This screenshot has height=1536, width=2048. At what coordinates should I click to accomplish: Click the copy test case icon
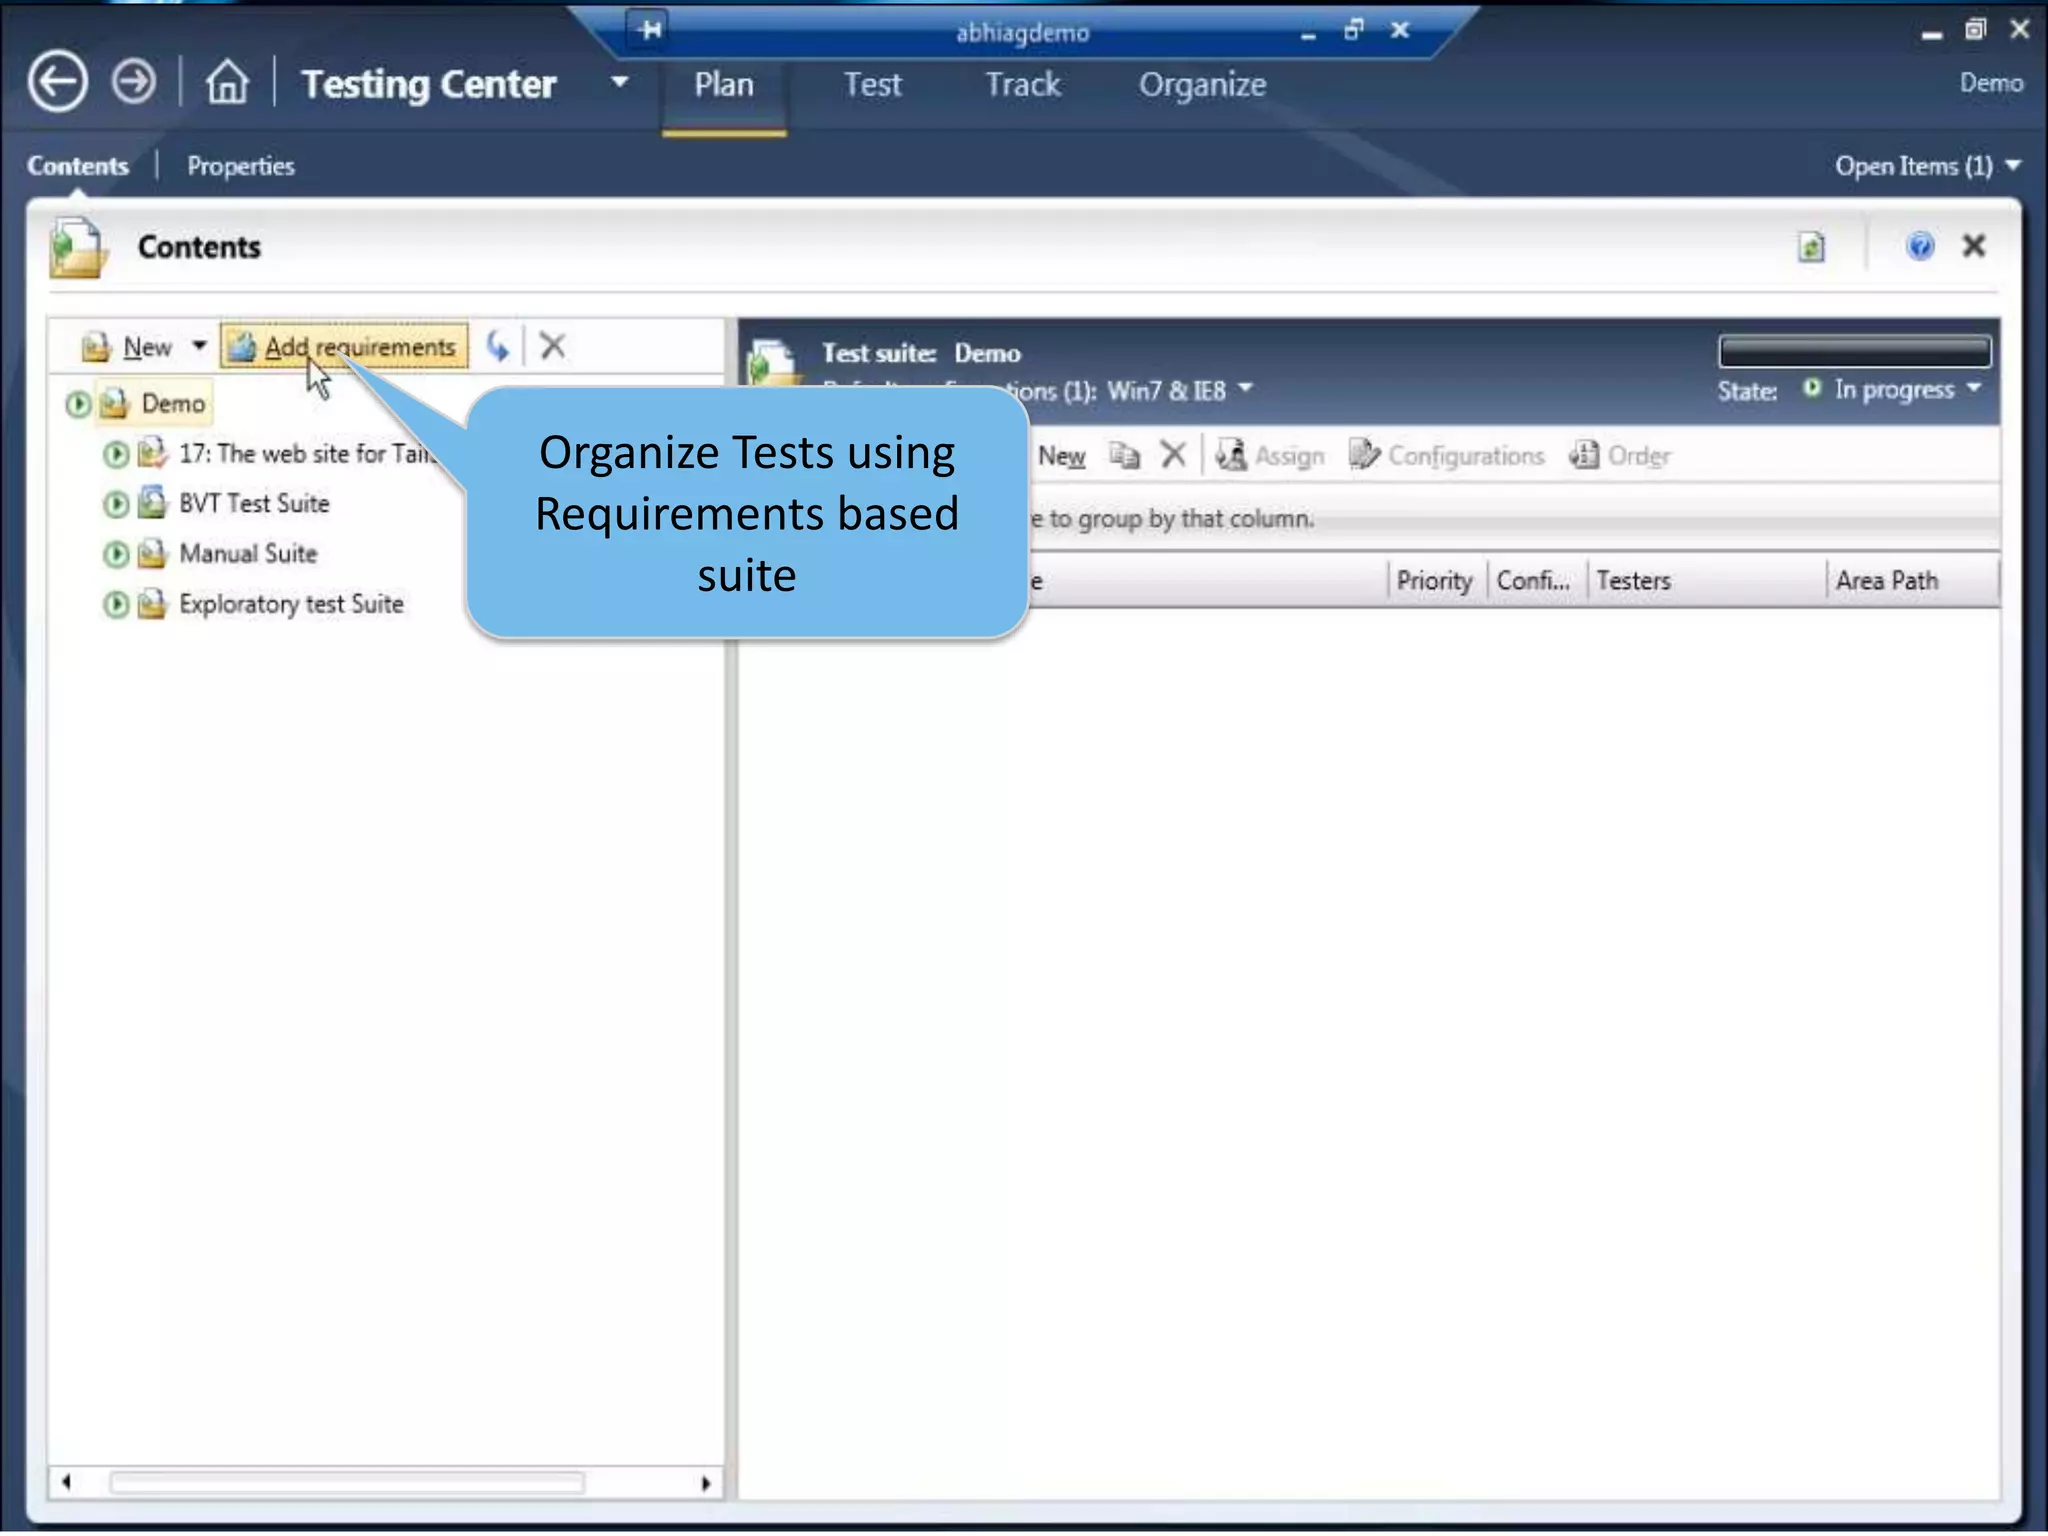1124,456
